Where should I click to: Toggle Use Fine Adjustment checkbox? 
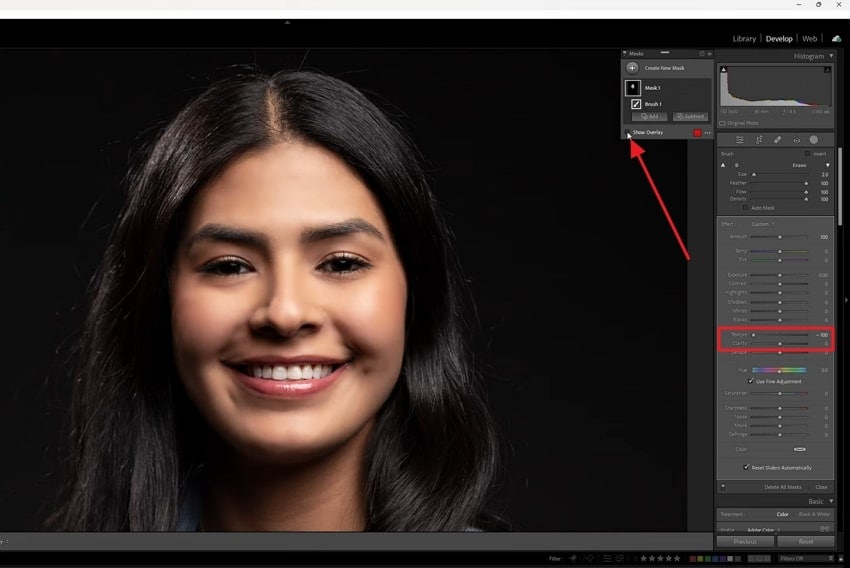pyautogui.click(x=751, y=381)
